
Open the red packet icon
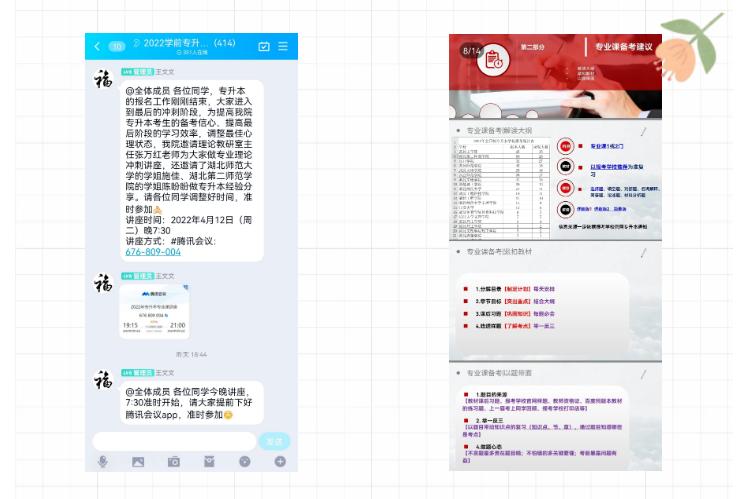click(209, 461)
